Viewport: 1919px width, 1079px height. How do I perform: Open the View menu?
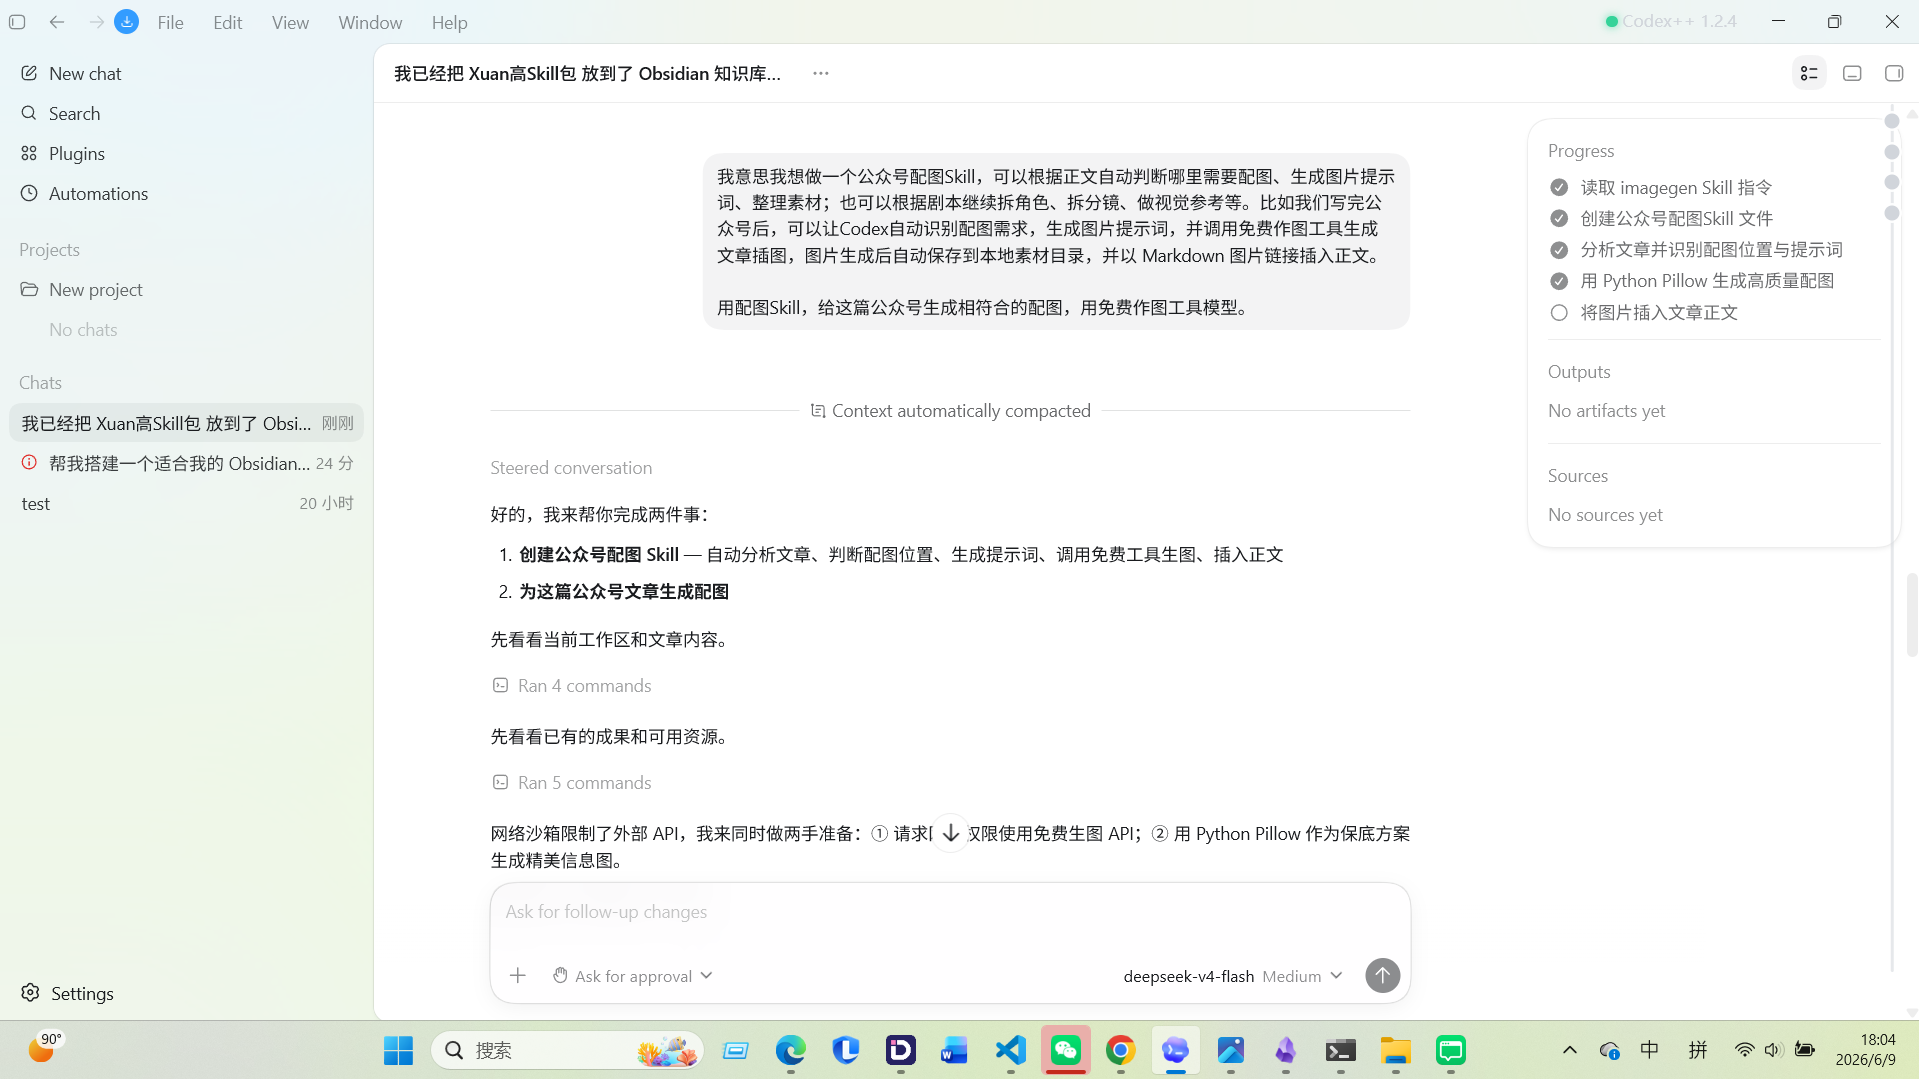[290, 22]
